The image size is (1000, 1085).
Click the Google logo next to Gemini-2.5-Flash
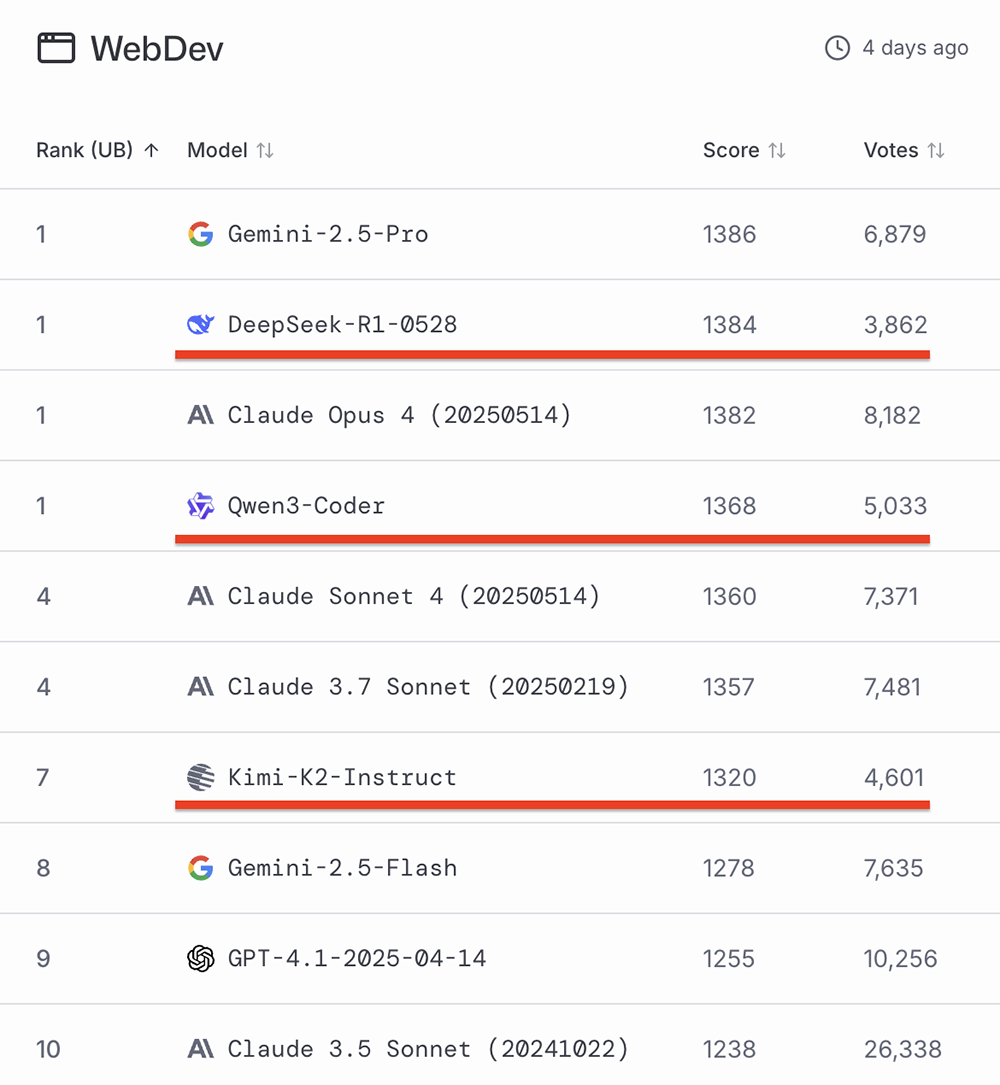[201, 868]
